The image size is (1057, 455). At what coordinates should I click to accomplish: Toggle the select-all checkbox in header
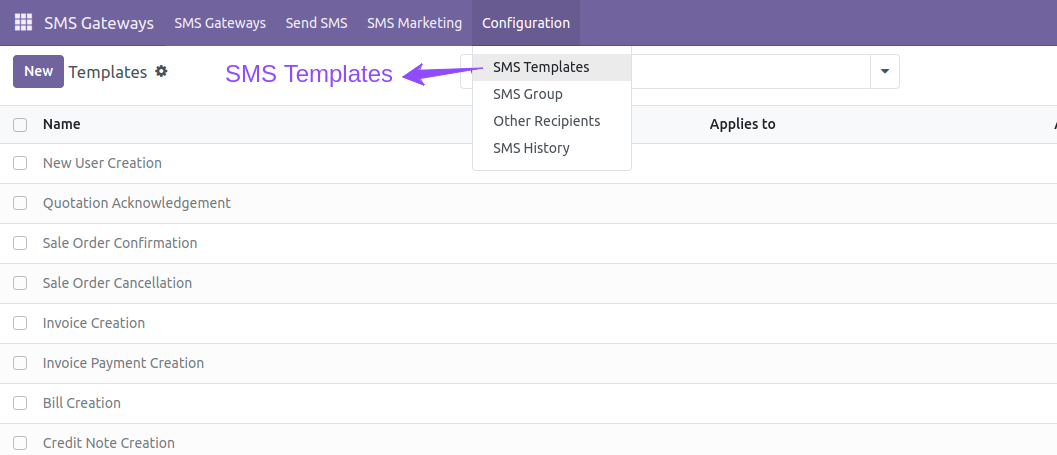pyautogui.click(x=20, y=125)
